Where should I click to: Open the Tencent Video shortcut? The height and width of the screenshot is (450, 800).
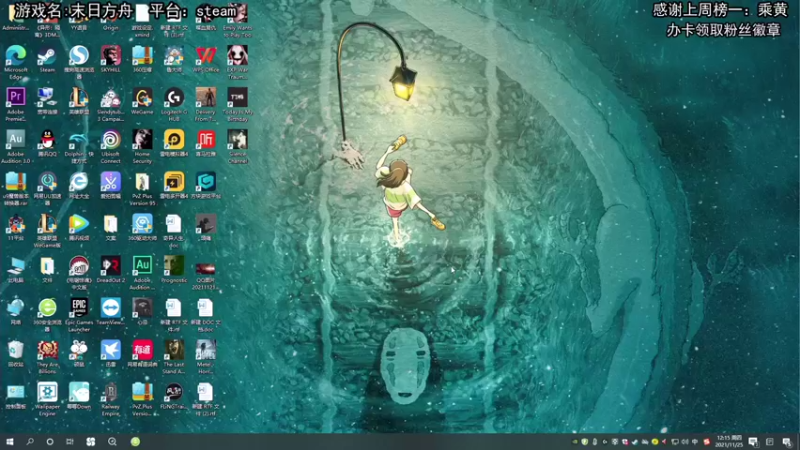pos(79,227)
